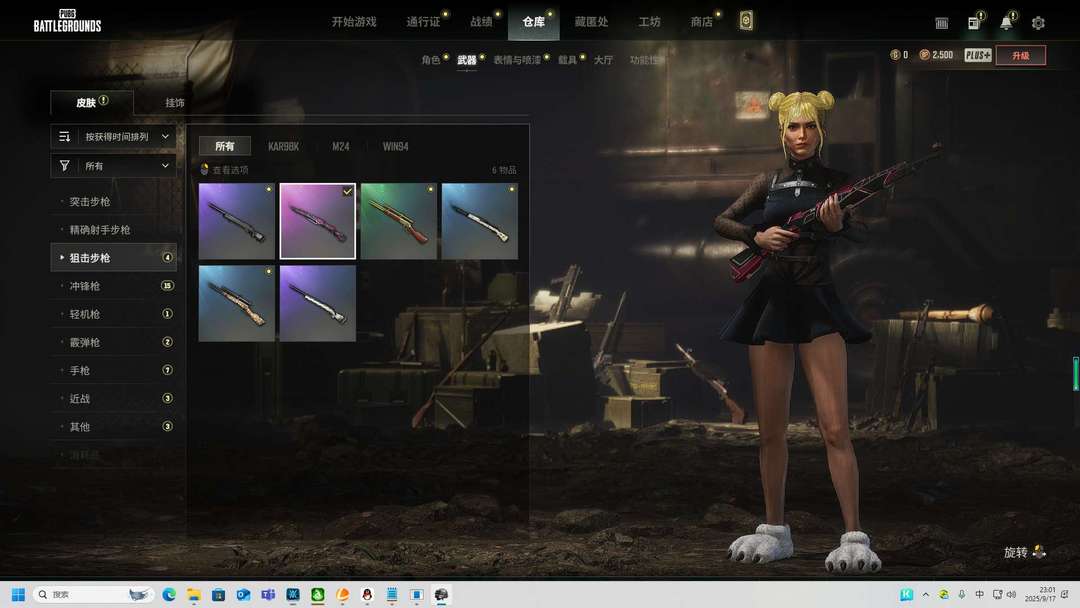Click the red 升级 upgrade button

(x=1021, y=55)
